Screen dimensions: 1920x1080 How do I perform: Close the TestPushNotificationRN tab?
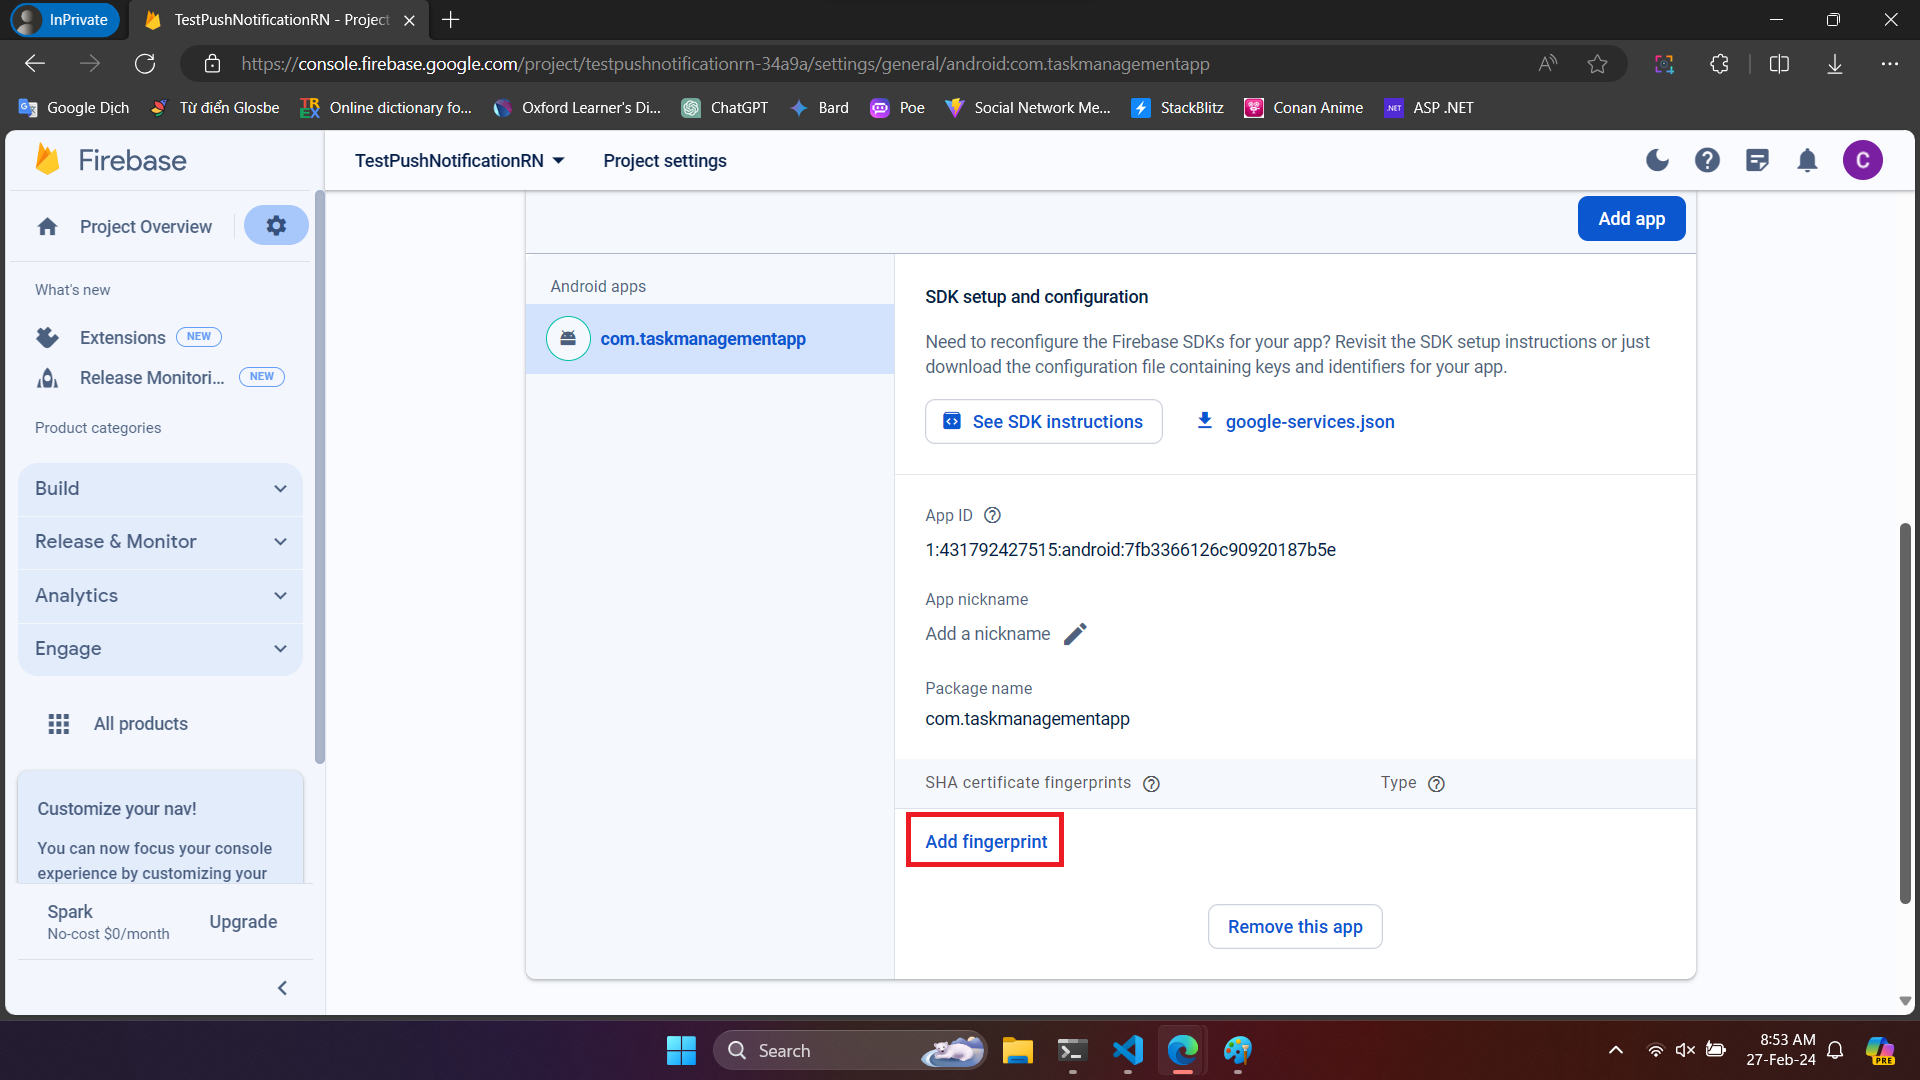[409, 20]
